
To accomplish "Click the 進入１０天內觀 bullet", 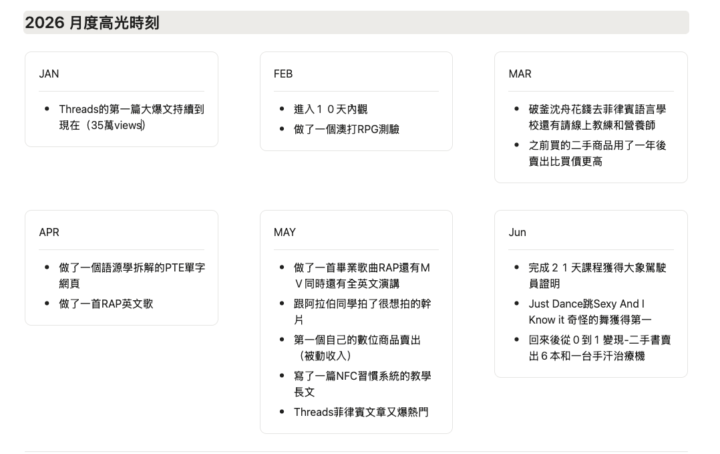I will [x=331, y=109].
